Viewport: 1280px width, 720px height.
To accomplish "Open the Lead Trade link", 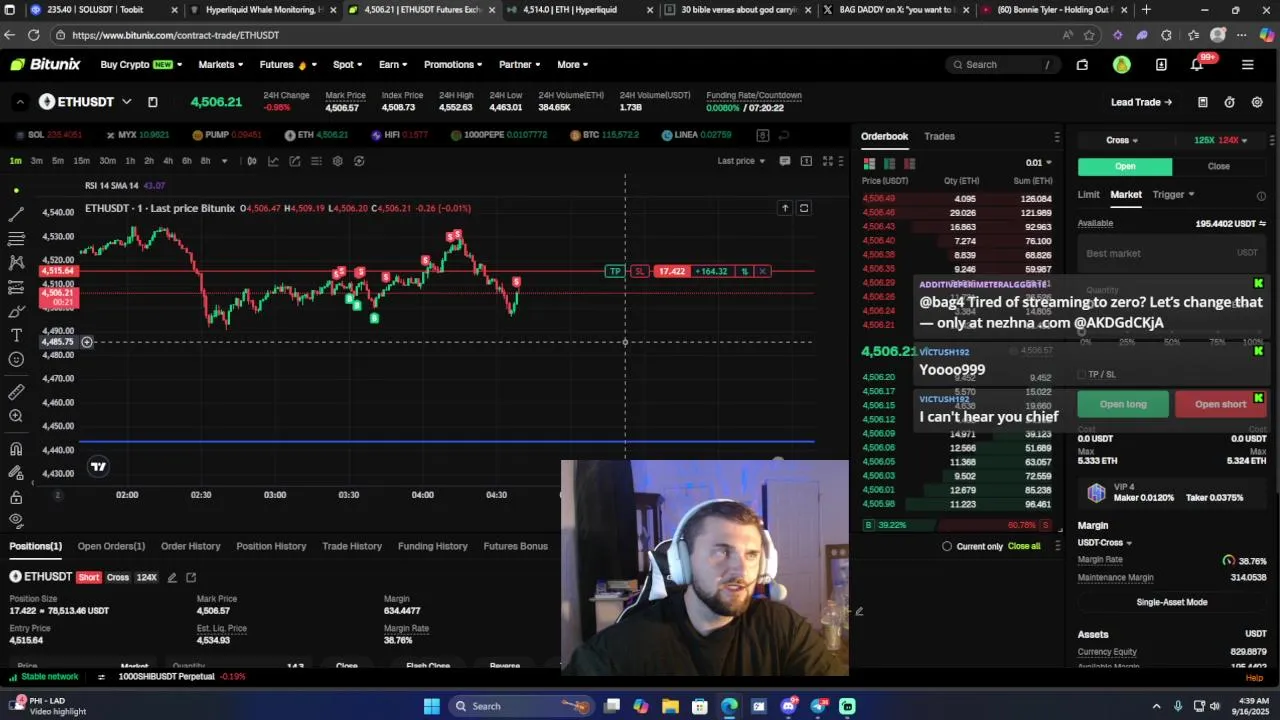I will [1141, 102].
